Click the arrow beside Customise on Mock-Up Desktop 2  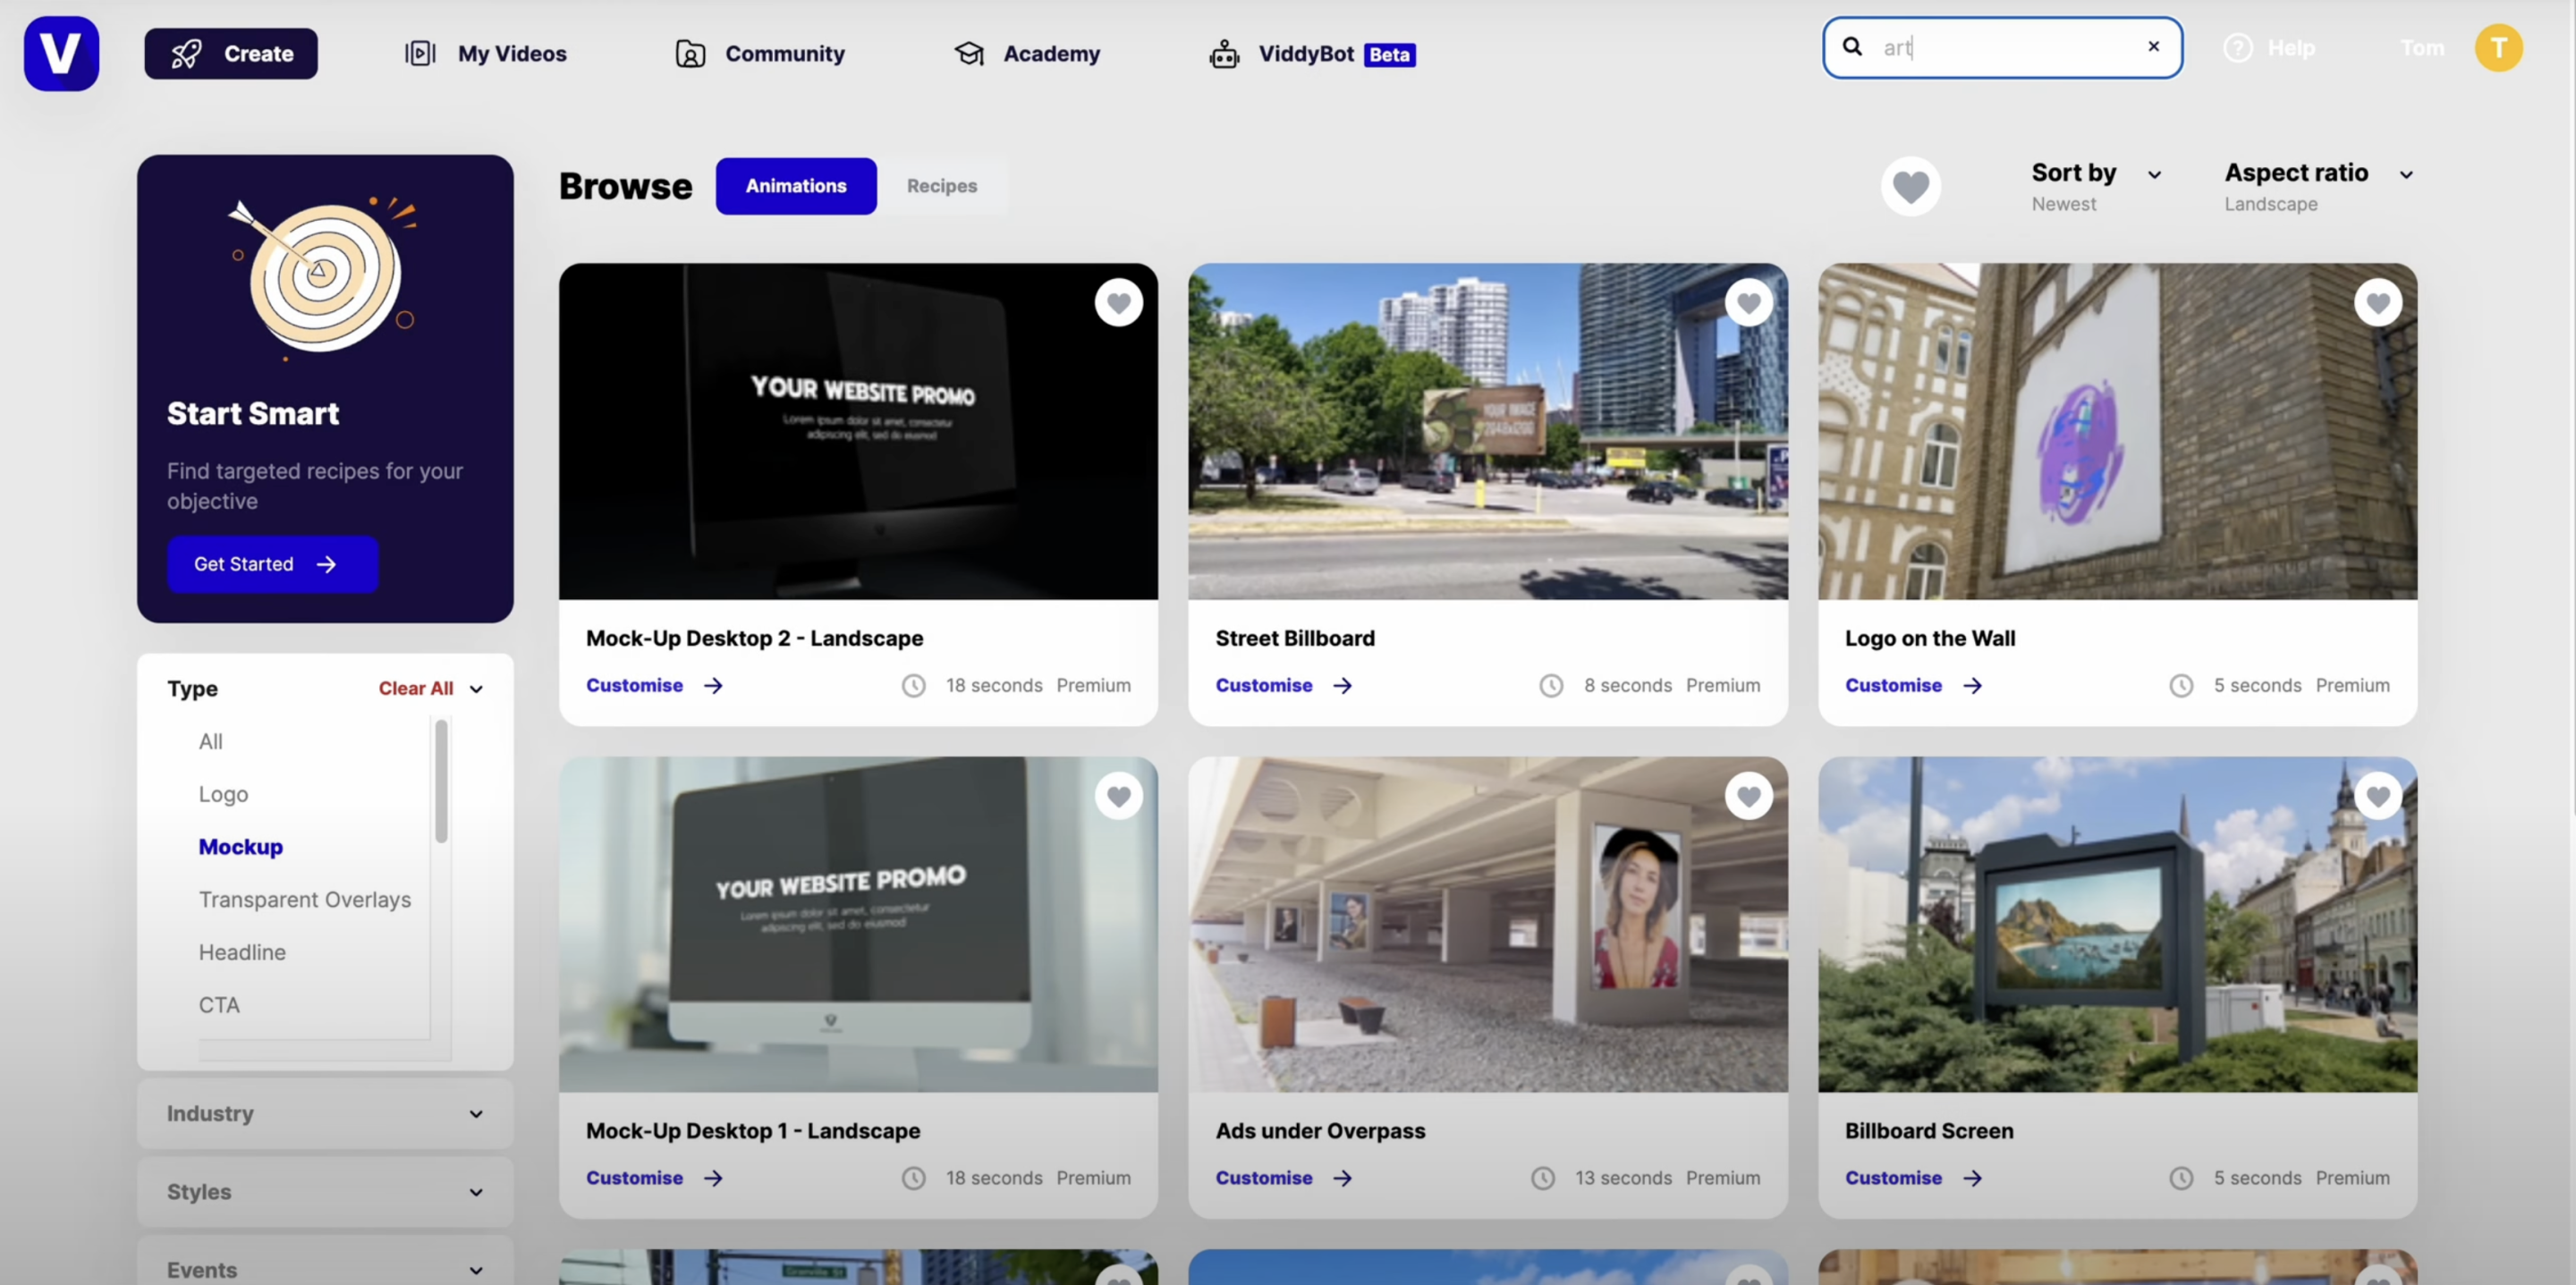[x=712, y=685]
